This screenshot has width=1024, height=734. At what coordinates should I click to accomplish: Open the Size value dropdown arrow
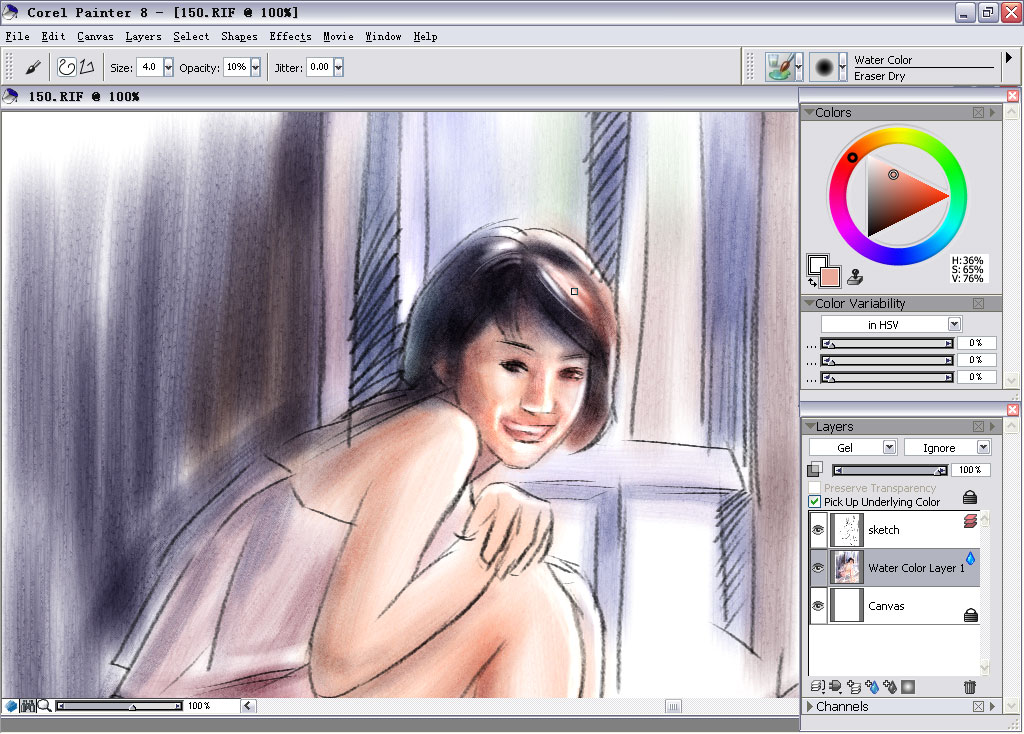(x=168, y=67)
